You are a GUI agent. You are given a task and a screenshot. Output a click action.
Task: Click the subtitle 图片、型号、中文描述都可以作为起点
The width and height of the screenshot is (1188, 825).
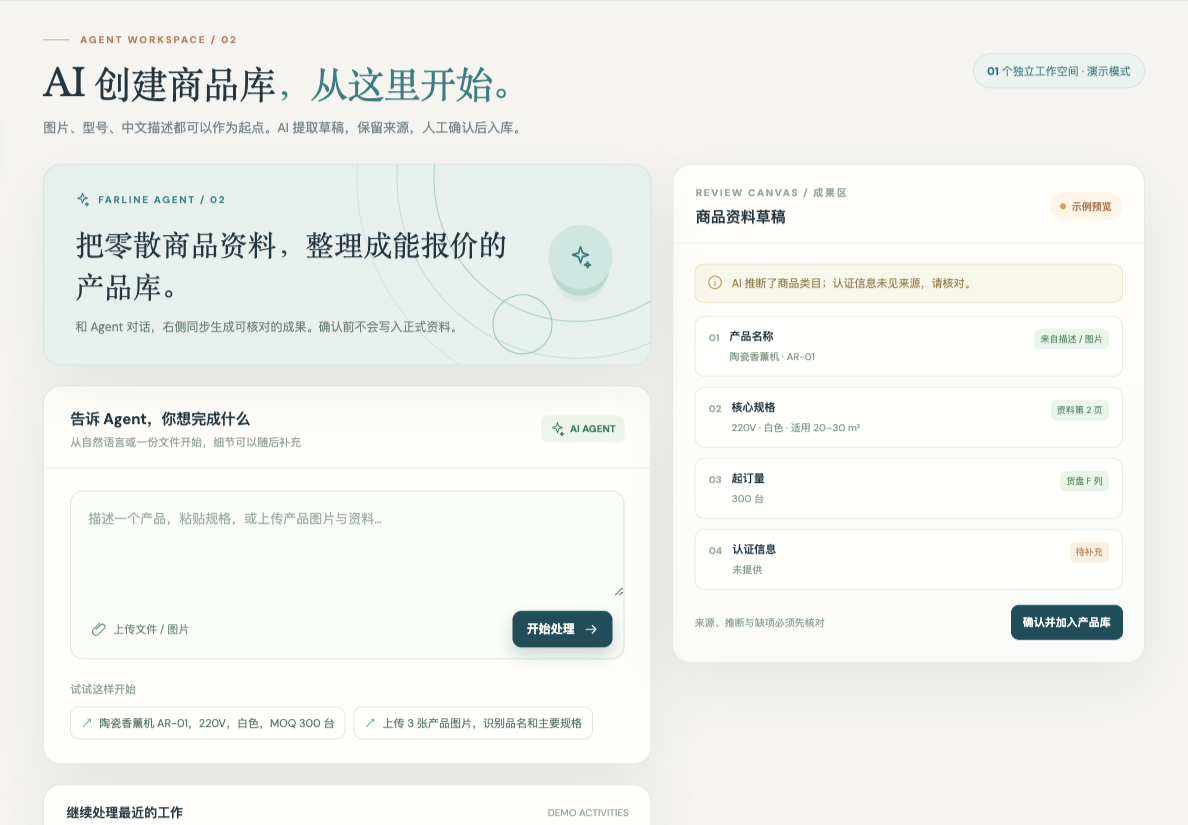point(283,128)
